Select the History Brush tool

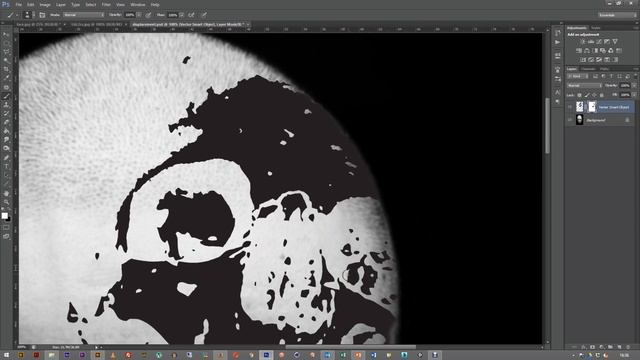pyautogui.click(x=6, y=113)
